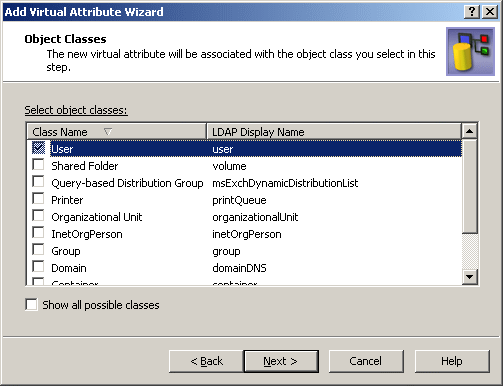Screen dimensions: 503x386
Task: Go Back to previous wizard step
Action: tap(206, 361)
